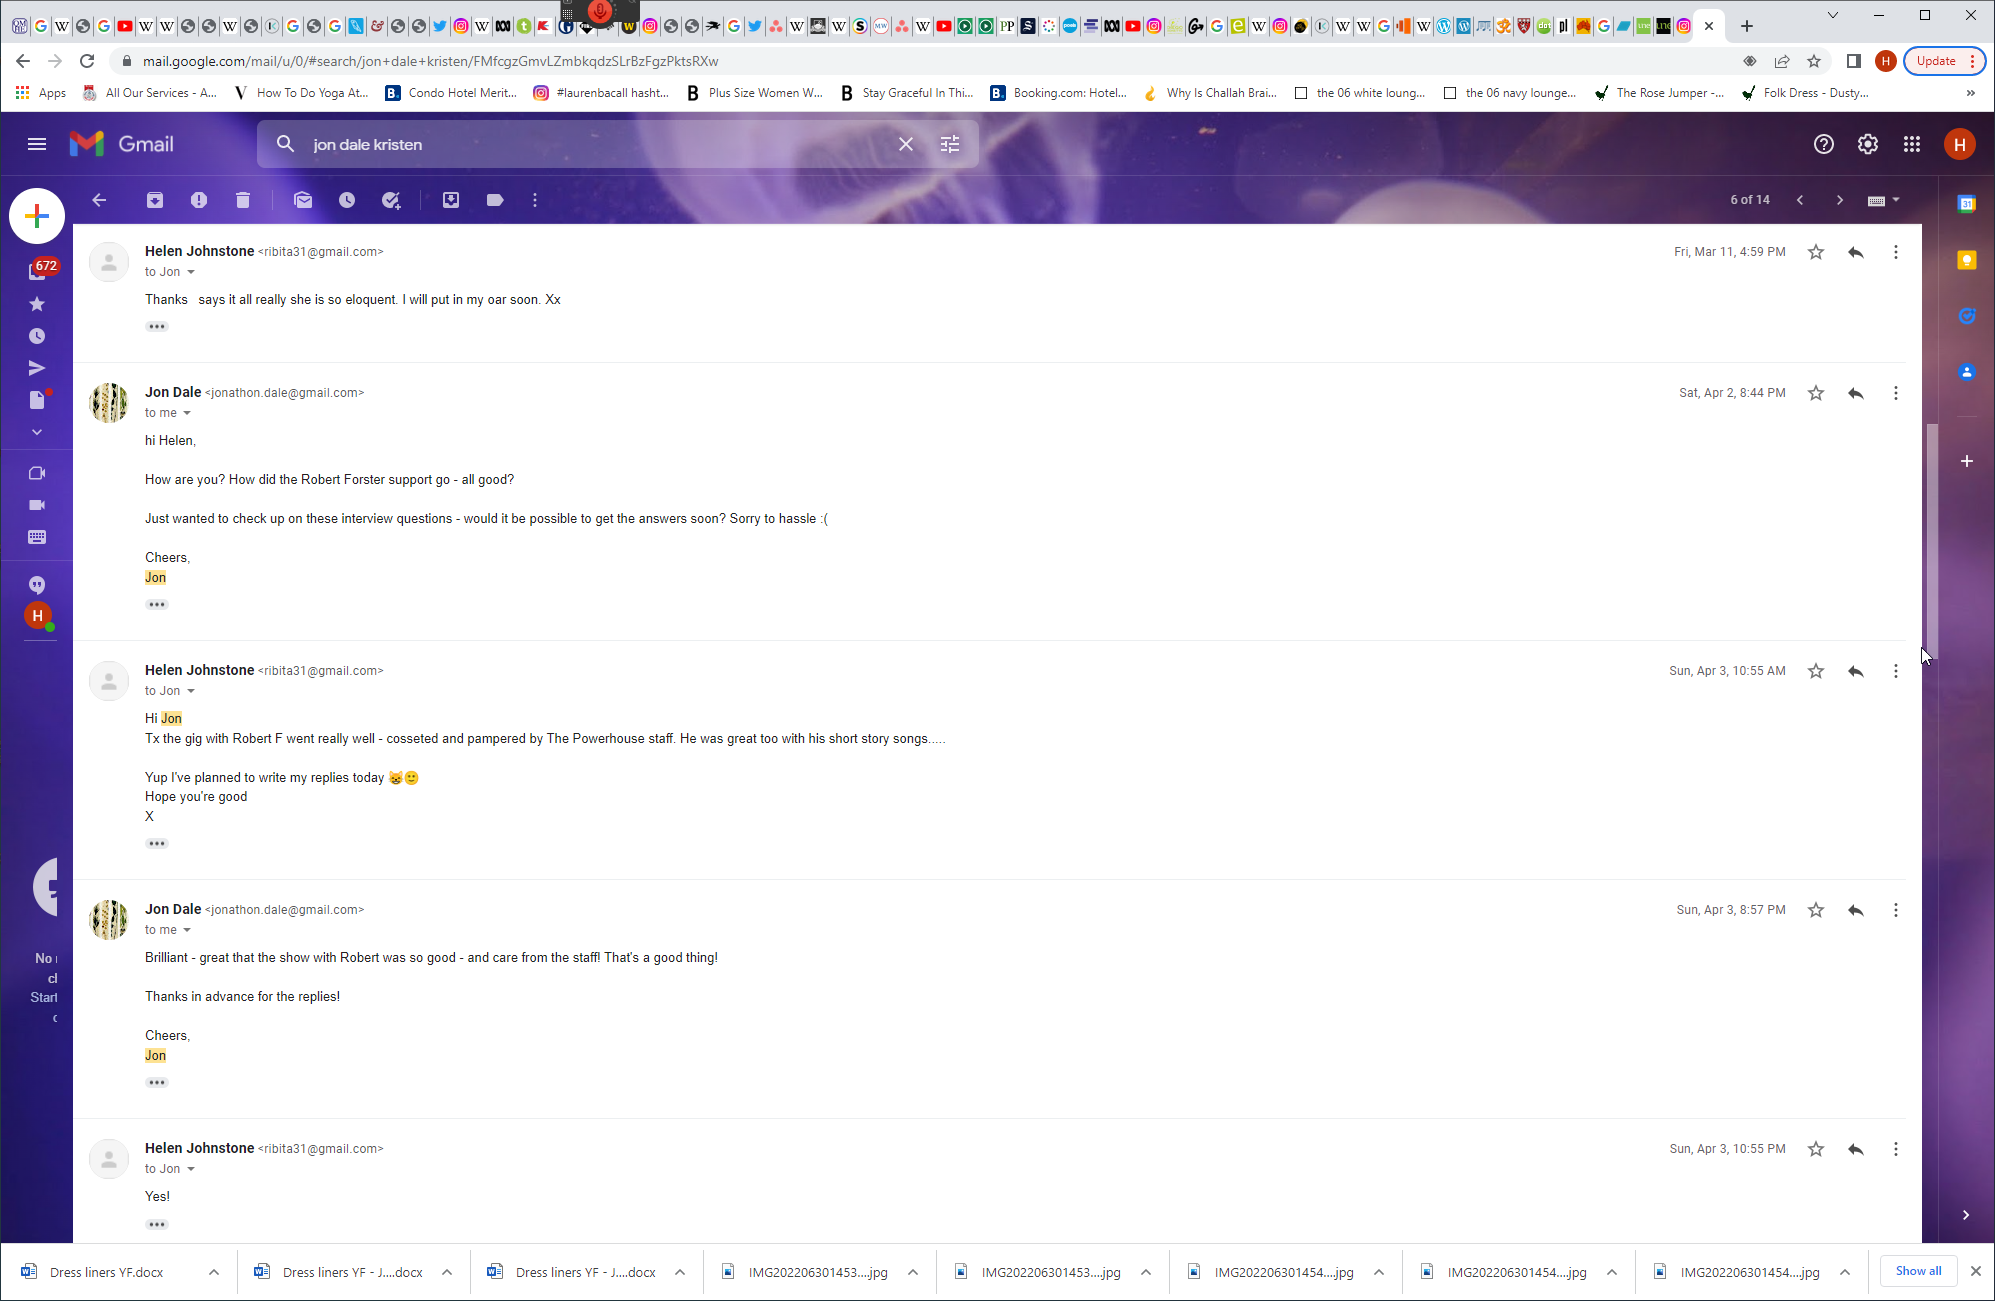Open downloaded Dress liners YF.docx
Image resolution: width=1995 pixels, height=1301 pixels.
pos(106,1272)
